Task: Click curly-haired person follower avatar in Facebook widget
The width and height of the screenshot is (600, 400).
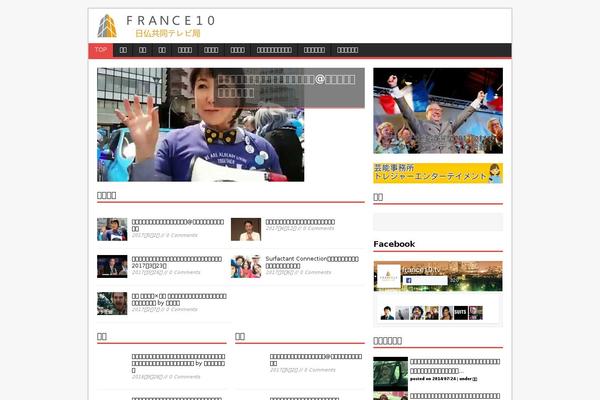Action: pyautogui.click(x=417, y=313)
